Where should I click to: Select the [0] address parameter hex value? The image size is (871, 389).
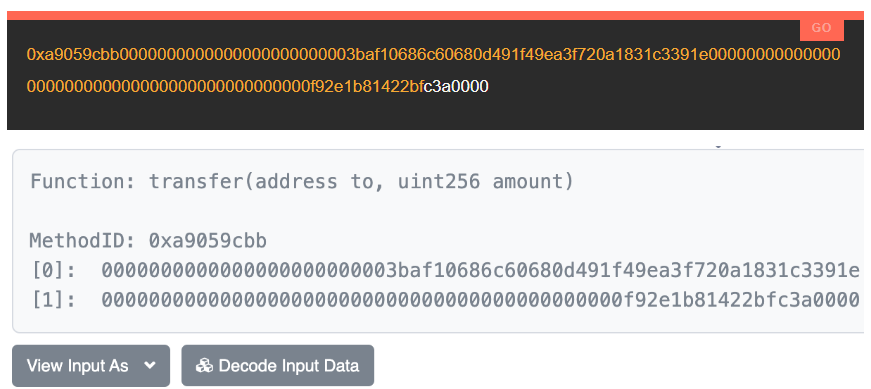coord(480,271)
